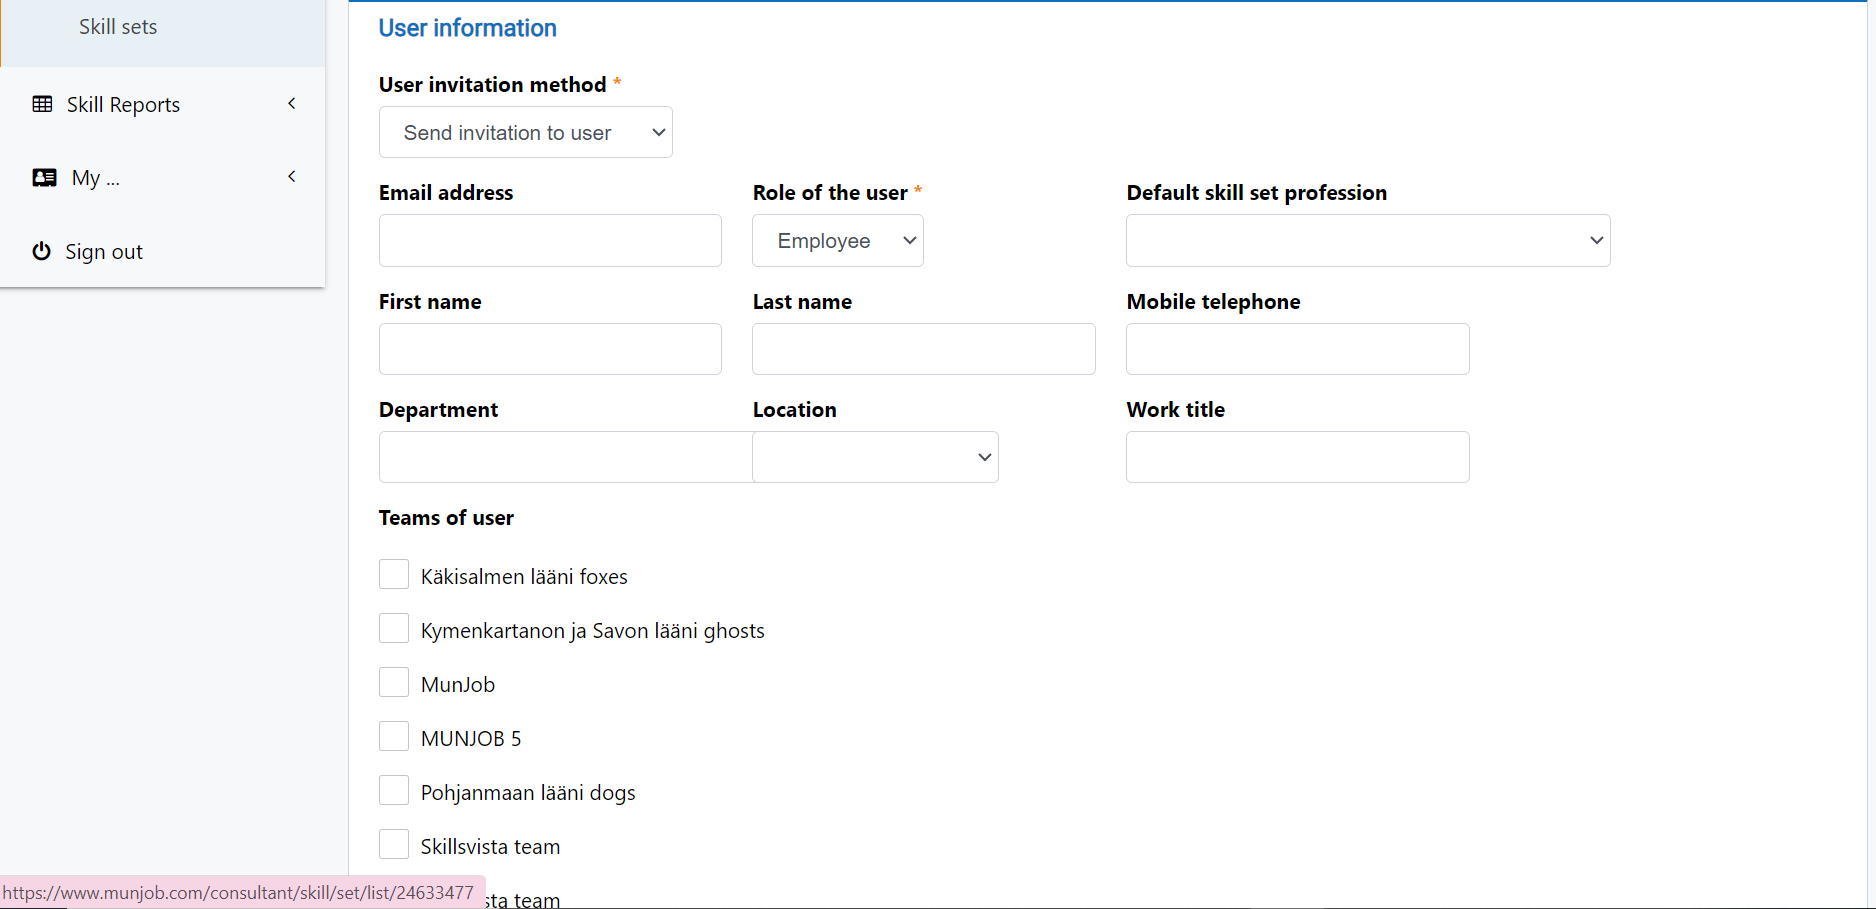1876x909 pixels.
Task: Check the Skillsvista team checkbox
Action: 394,844
